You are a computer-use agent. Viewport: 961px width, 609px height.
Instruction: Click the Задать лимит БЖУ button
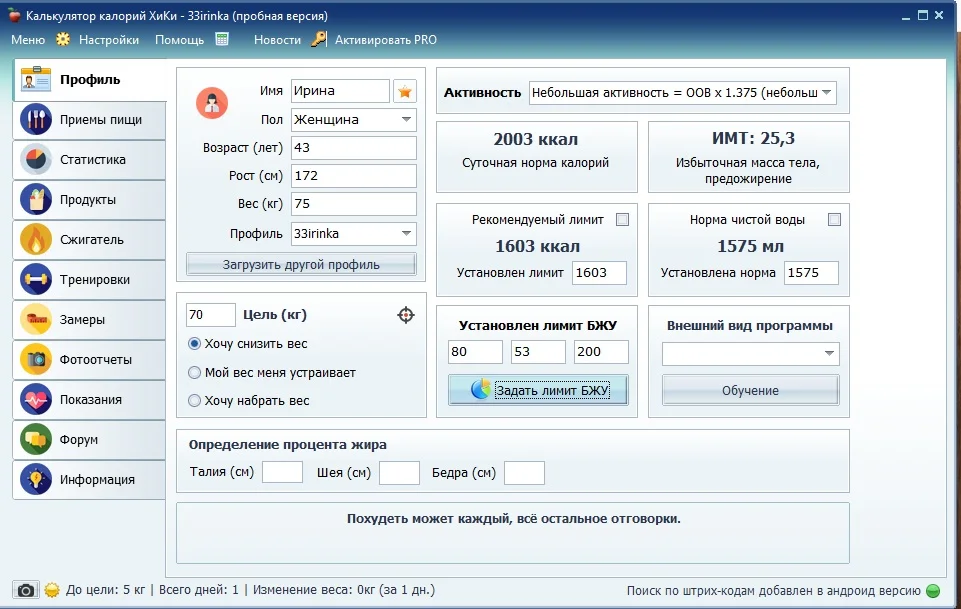click(538, 390)
